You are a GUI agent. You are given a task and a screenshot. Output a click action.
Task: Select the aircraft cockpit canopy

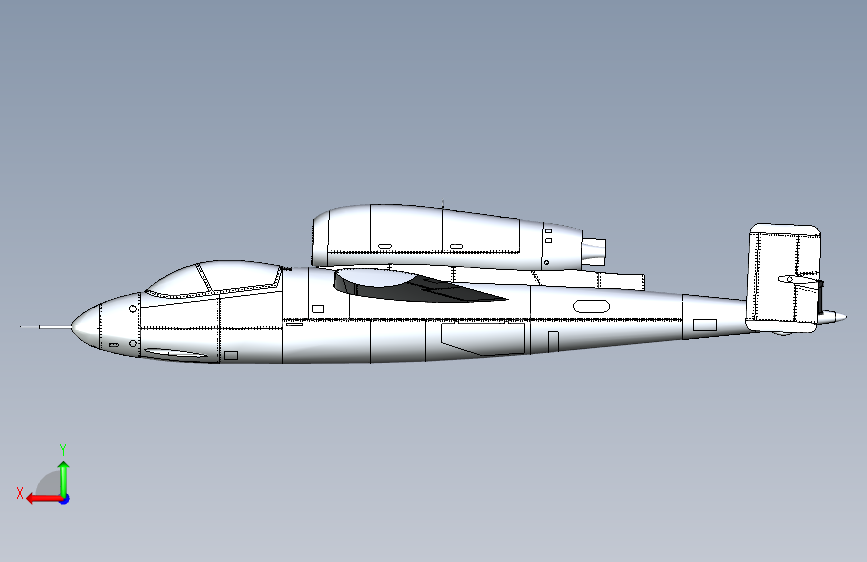(216, 279)
